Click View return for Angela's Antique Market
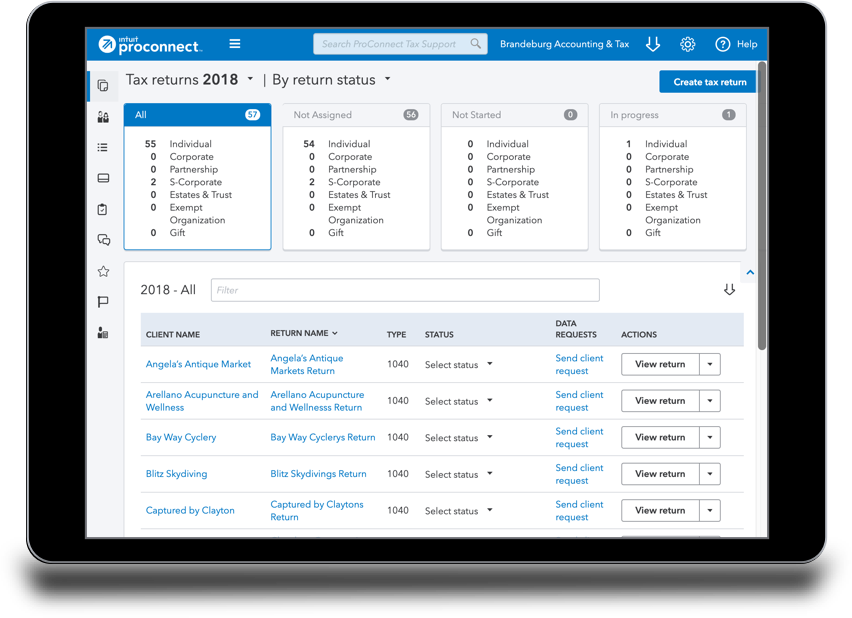 point(660,364)
